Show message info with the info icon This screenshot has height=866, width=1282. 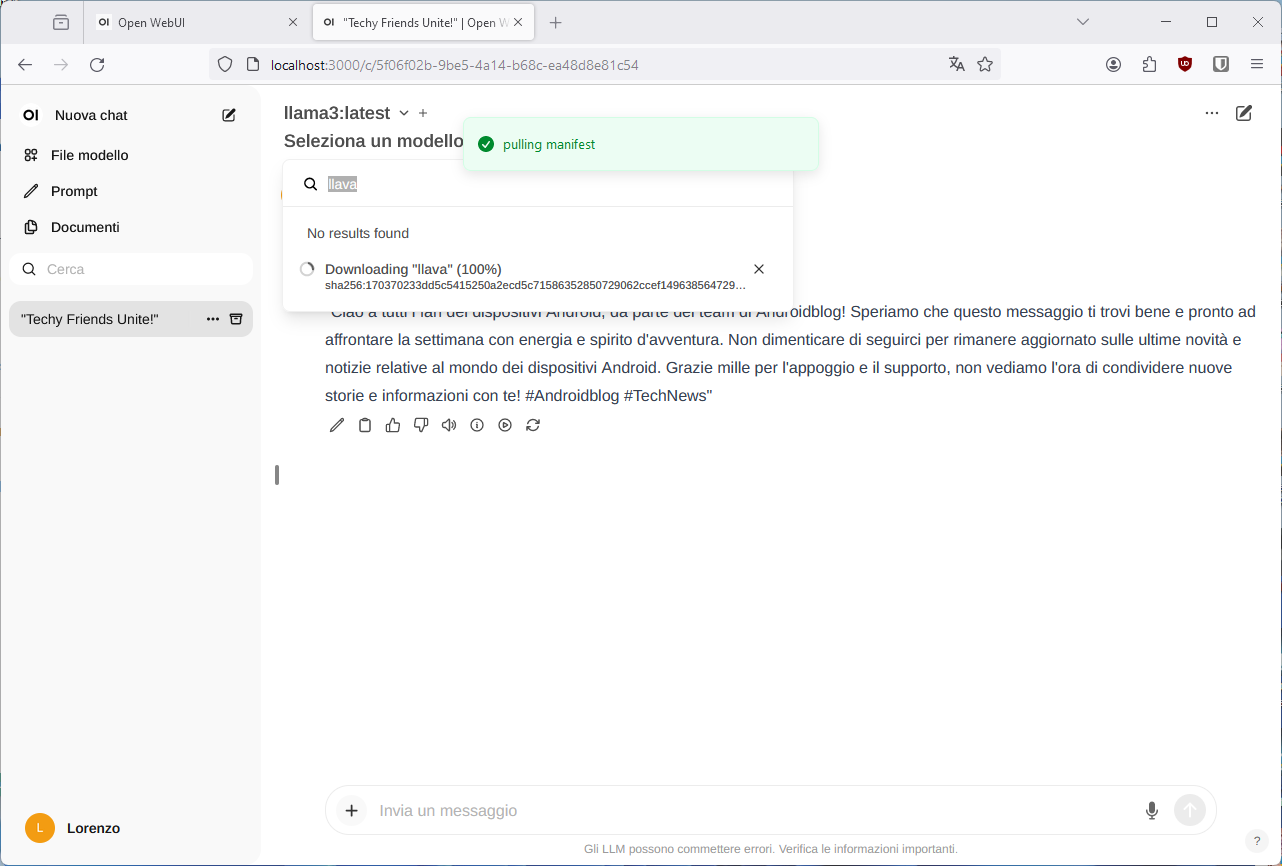[477, 424]
